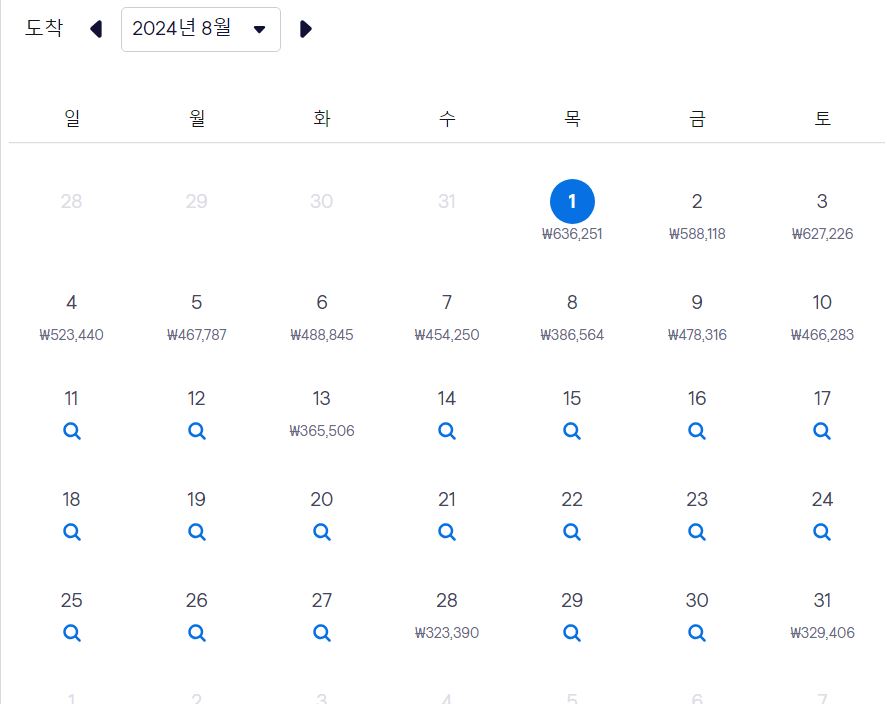This screenshot has height=704, width=887.
Task: Choose August 8 date number
Action: pos(572,302)
